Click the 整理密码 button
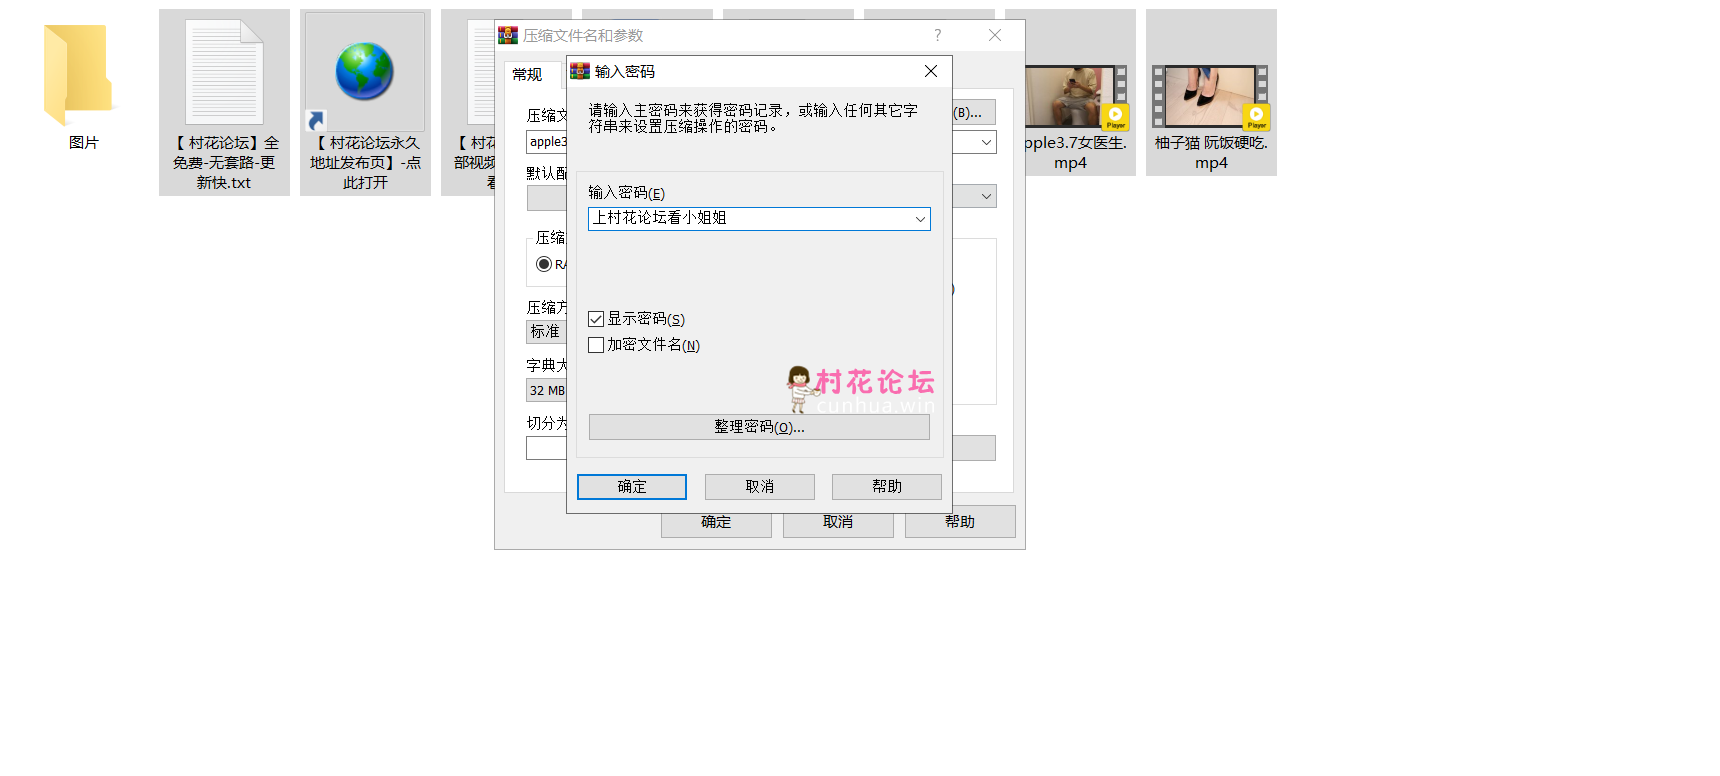Viewport: 1720px width, 776px height. click(759, 427)
